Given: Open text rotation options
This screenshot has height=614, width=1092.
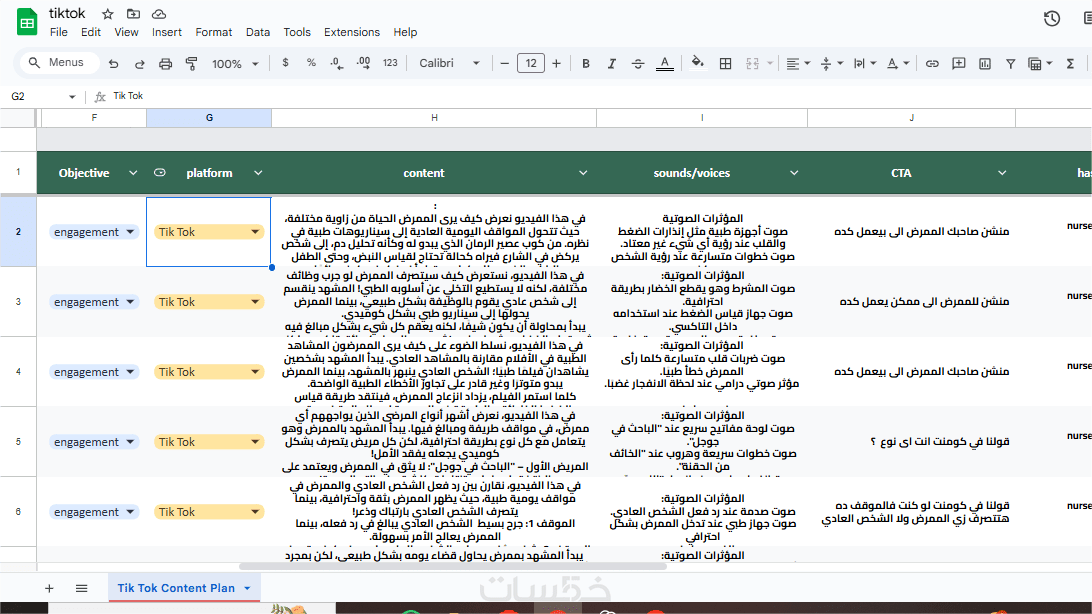Looking at the screenshot, I should point(898,63).
